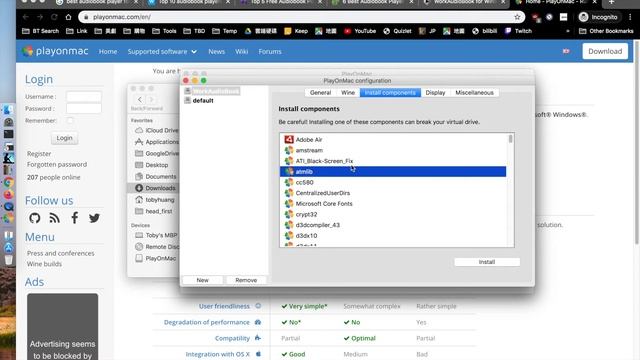640x360 pixels.
Task: Open the News menu item
Action: (216, 51)
